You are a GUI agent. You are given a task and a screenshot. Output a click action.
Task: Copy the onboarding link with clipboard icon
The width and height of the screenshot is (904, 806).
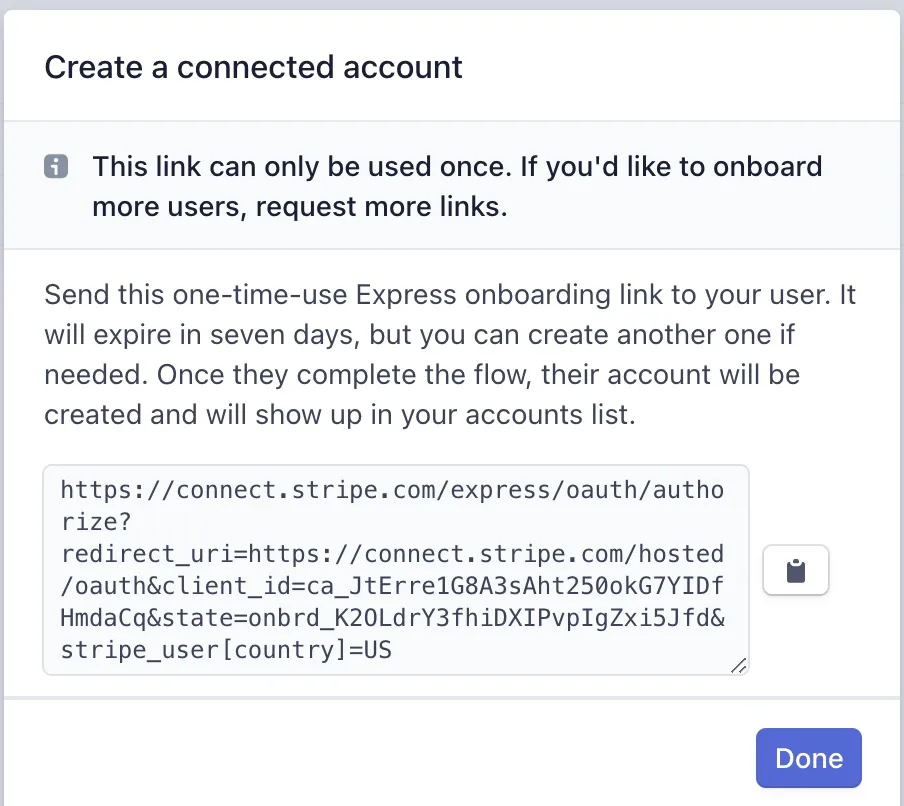click(796, 570)
